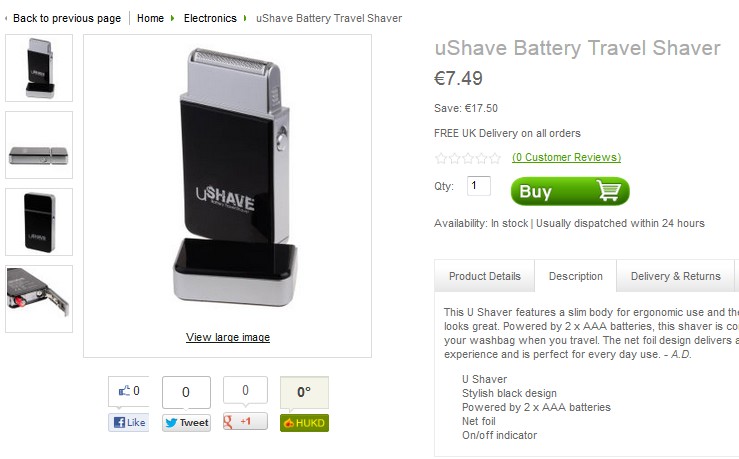Select the Description tab

tap(575, 276)
